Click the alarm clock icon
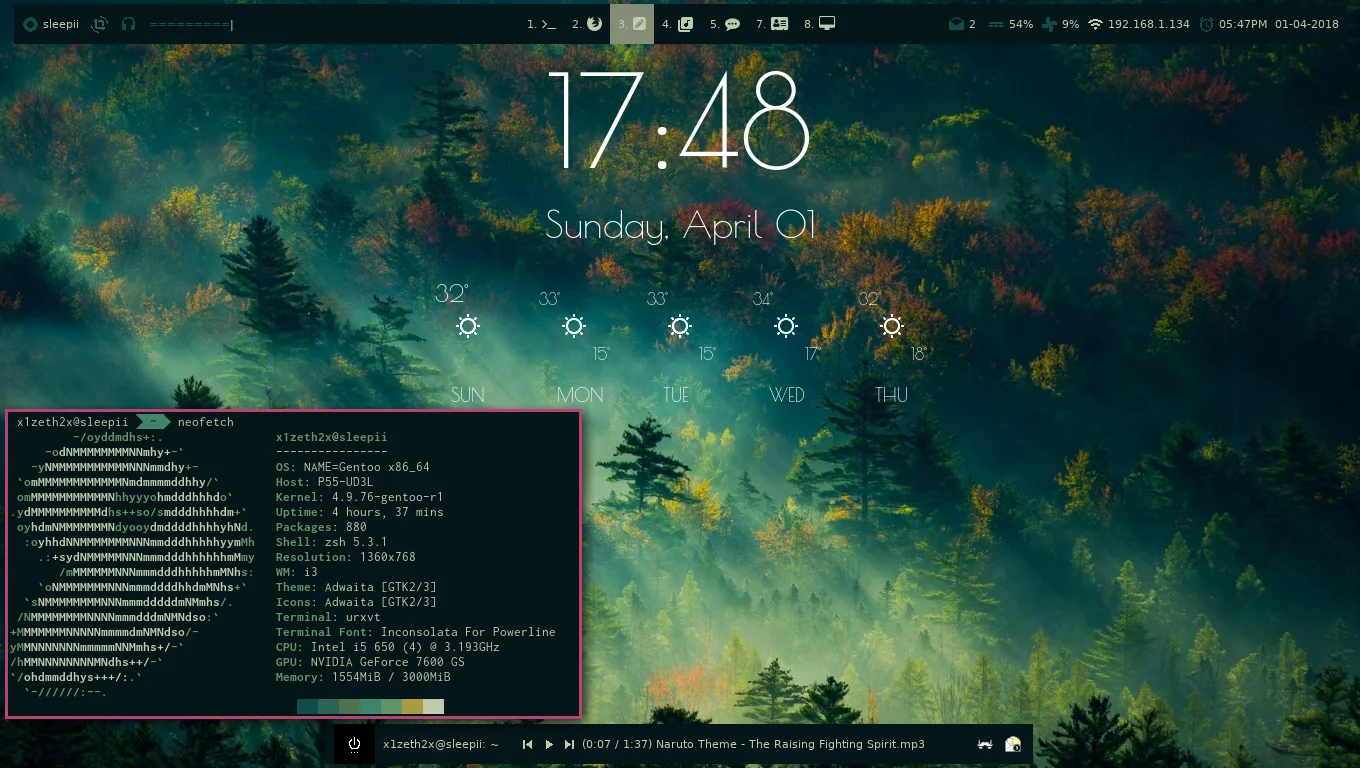Image resolution: width=1360 pixels, height=768 pixels. pyautogui.click(x=1207, y=24)
